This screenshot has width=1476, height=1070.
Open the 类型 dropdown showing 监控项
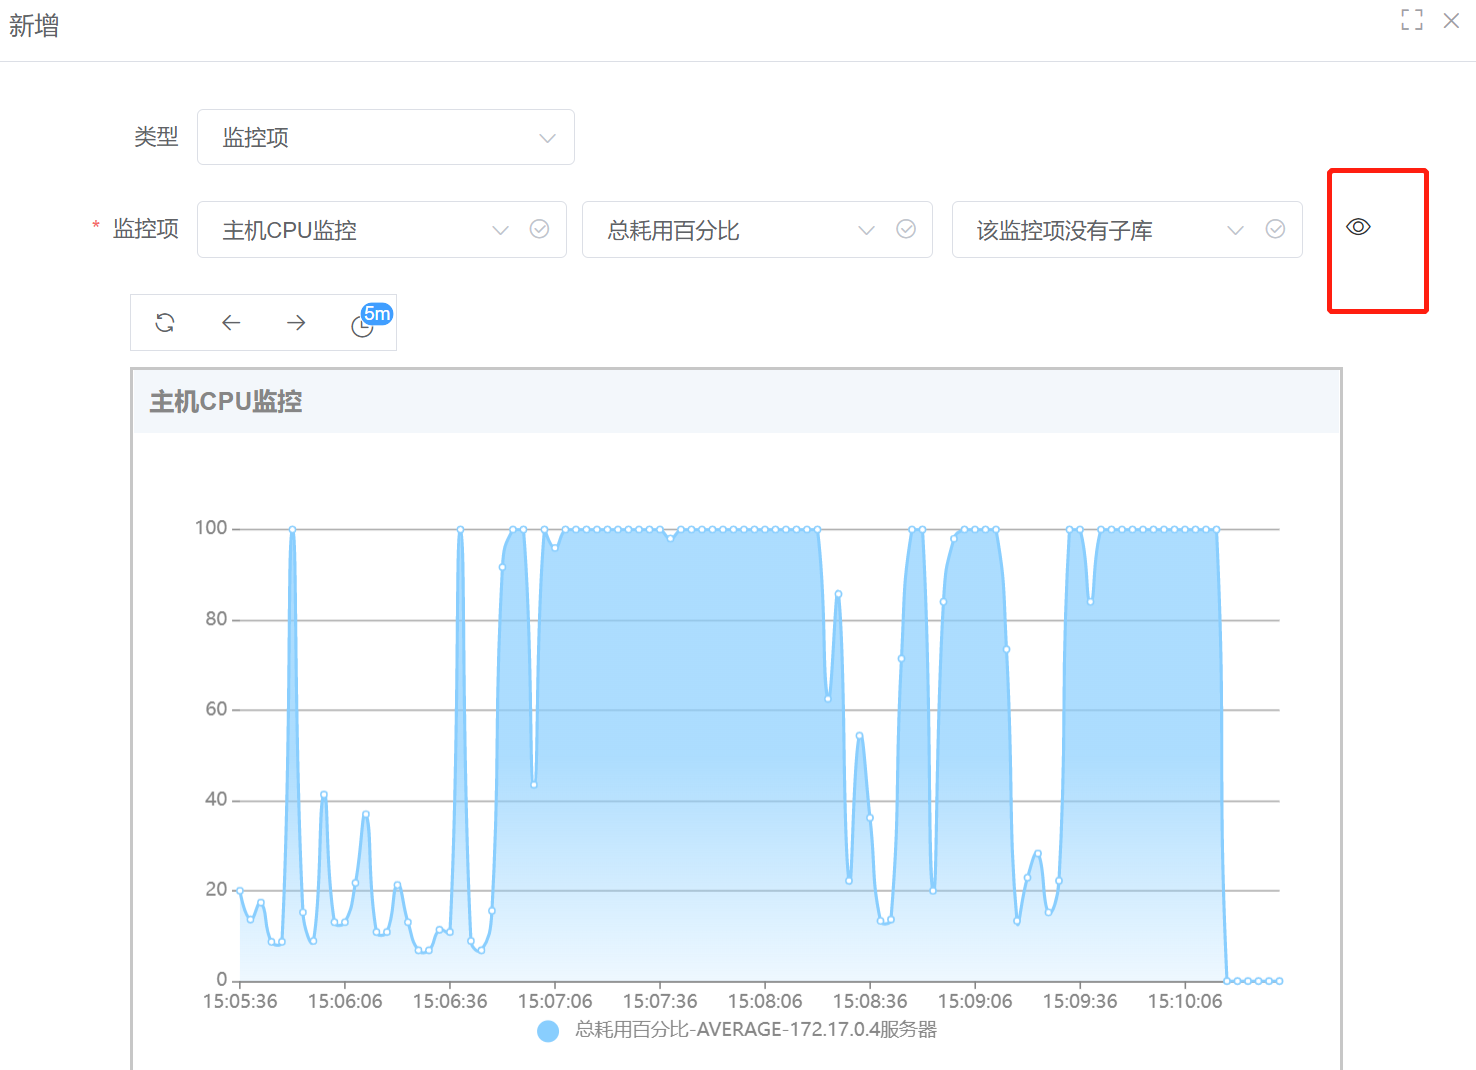pos(386,137)
